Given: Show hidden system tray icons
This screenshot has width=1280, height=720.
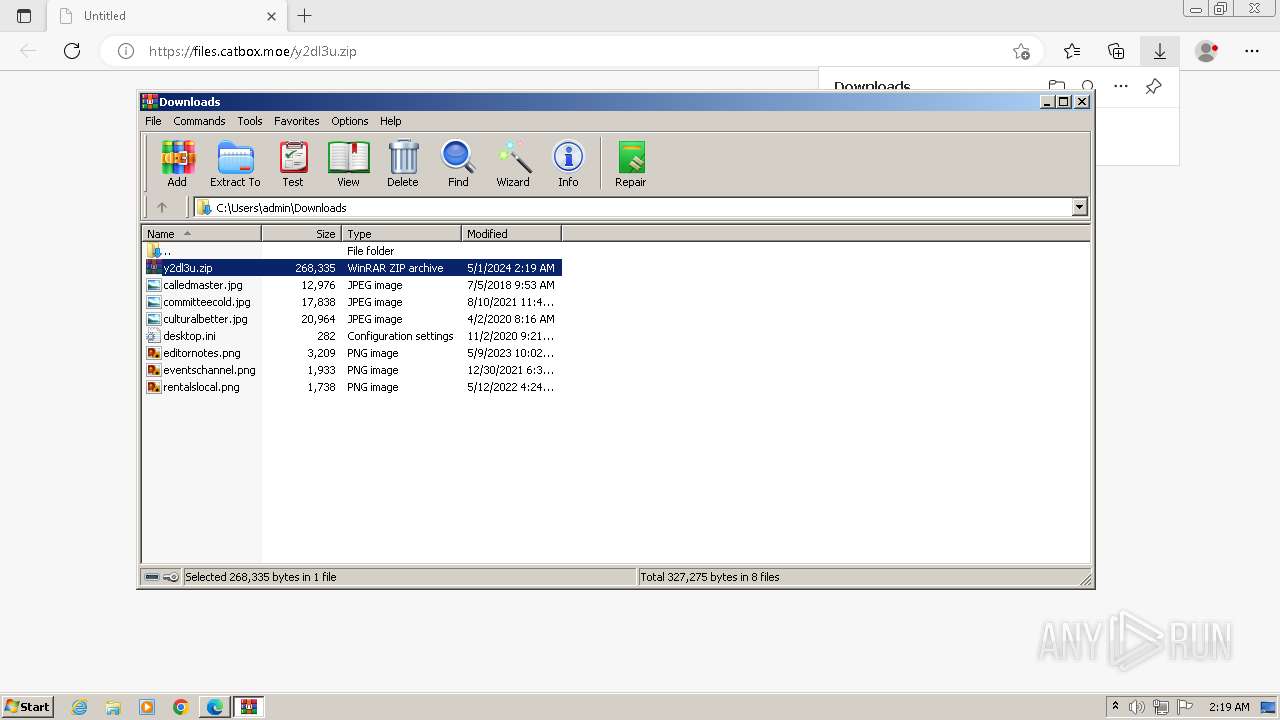Looking at the screenshot, I should (x=1115, y=707).
